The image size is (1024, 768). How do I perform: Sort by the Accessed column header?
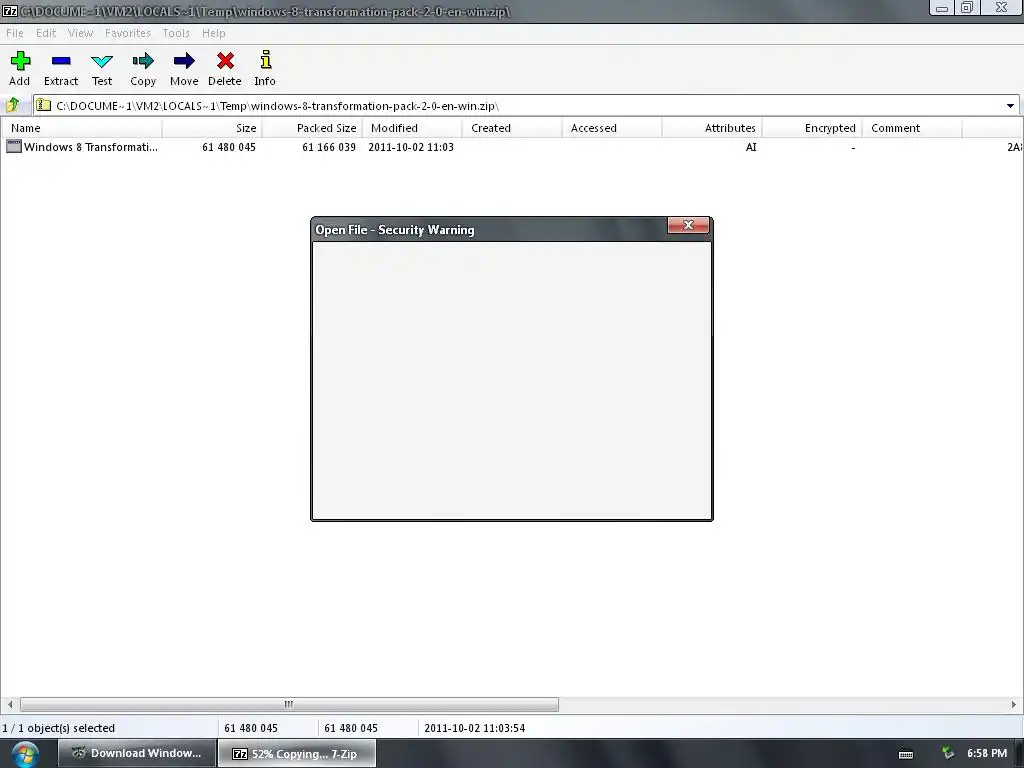(x=612, y=128)
